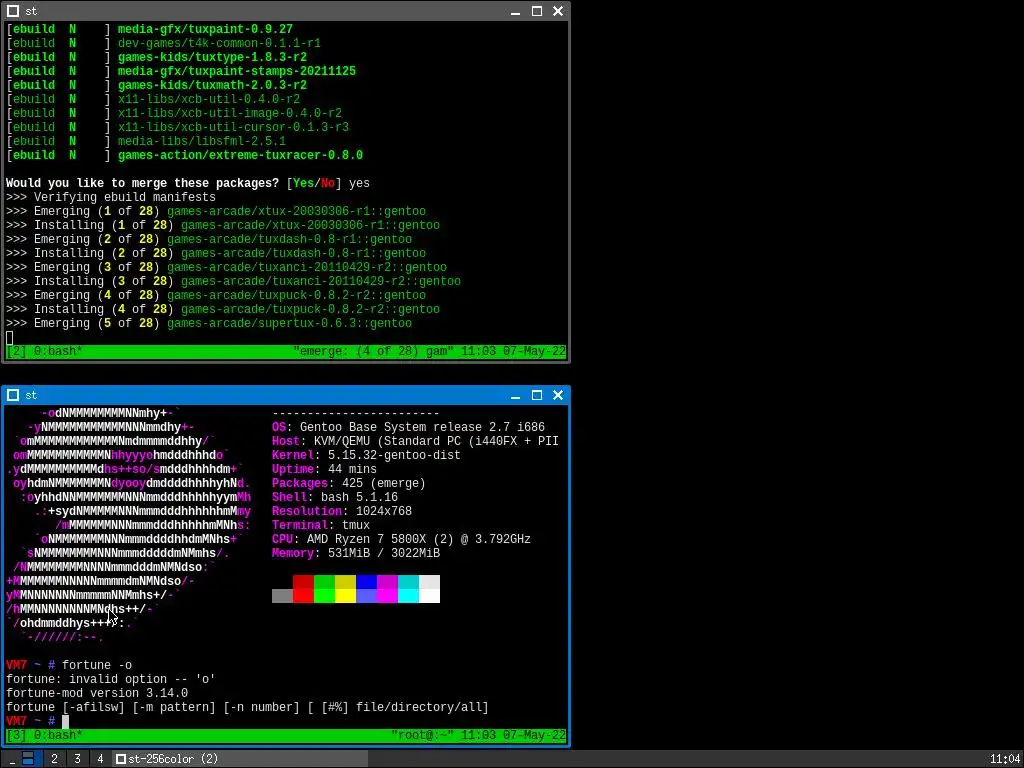Click the OS line 'Gentoo Base System release 2.7'

point(408,427)
